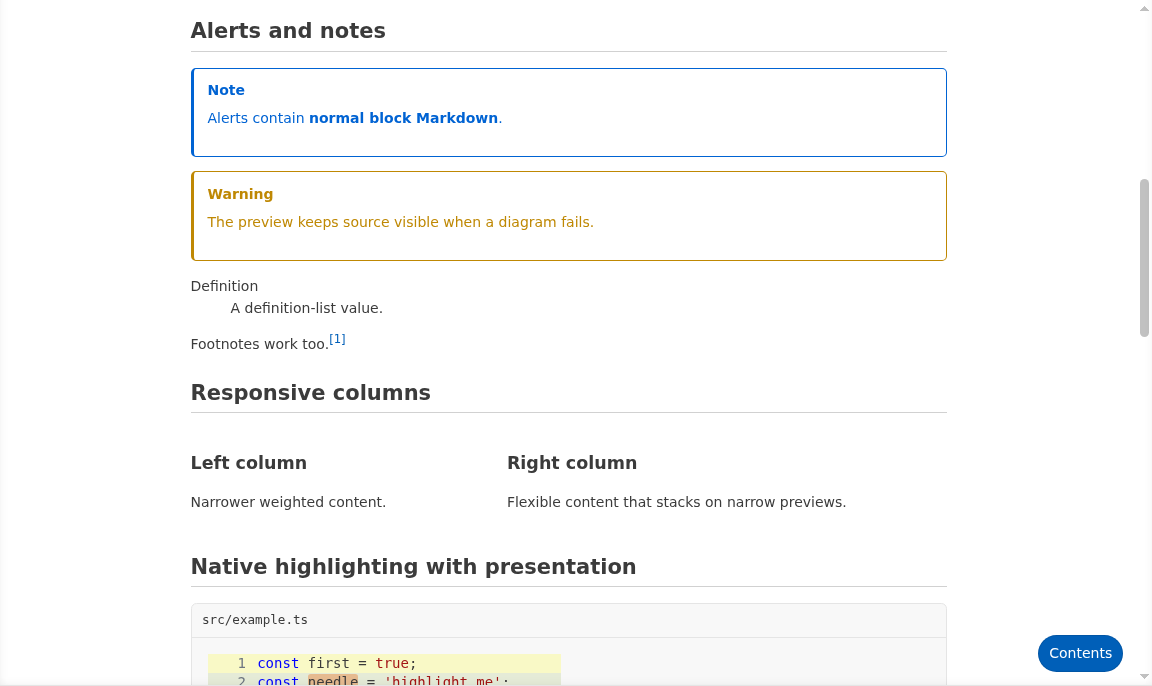This screenshot has width=1152, height=686.
Task: Click code line "const first = true;"
Action: coord(336,663)
